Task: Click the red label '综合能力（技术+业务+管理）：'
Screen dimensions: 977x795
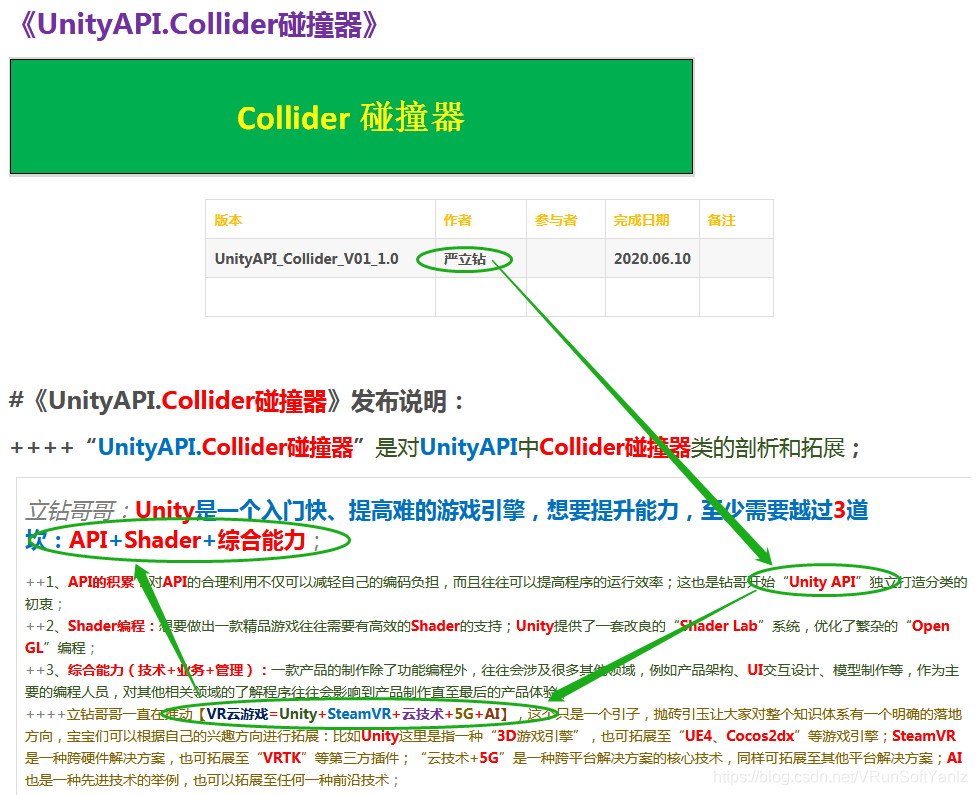Action: 168,670
